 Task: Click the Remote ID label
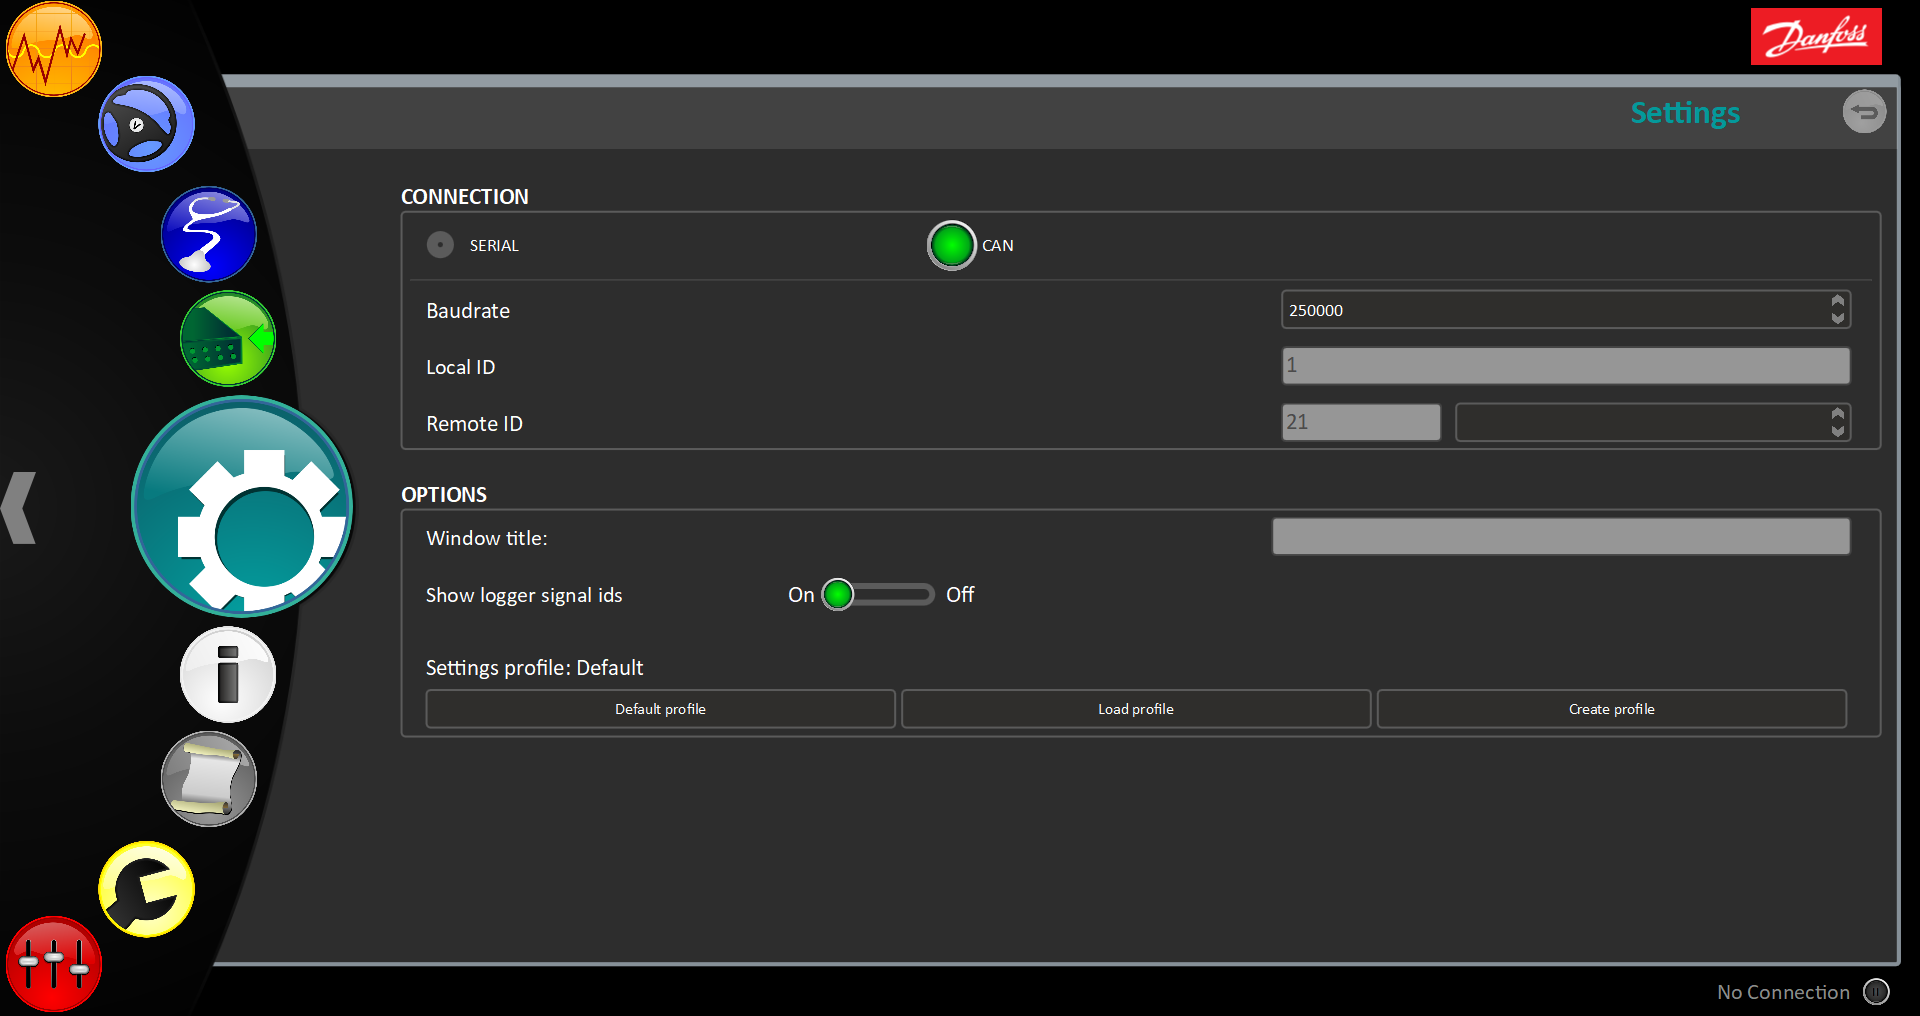point(474,424)
